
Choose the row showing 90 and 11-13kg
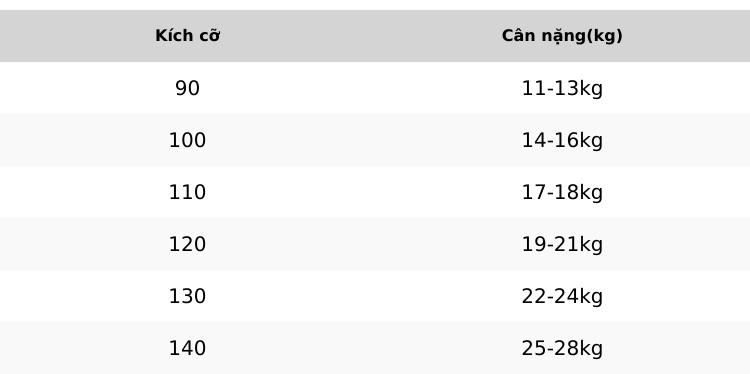[x=375, y=88]
